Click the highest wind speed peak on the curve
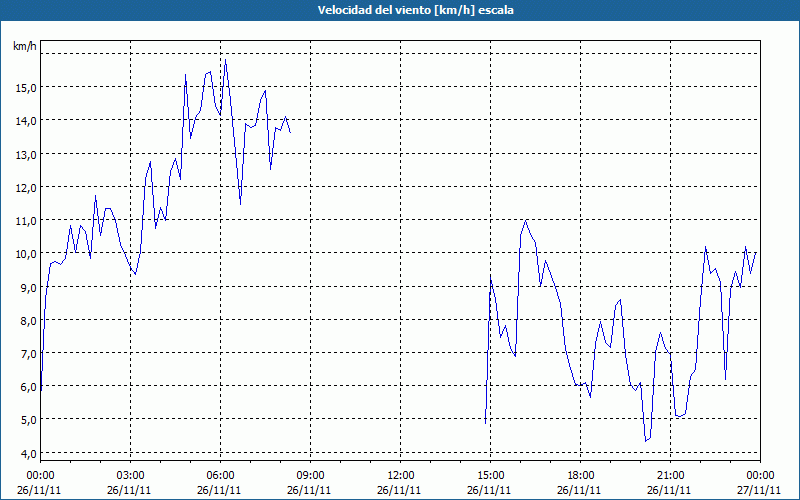 click(x=226, y=60)
